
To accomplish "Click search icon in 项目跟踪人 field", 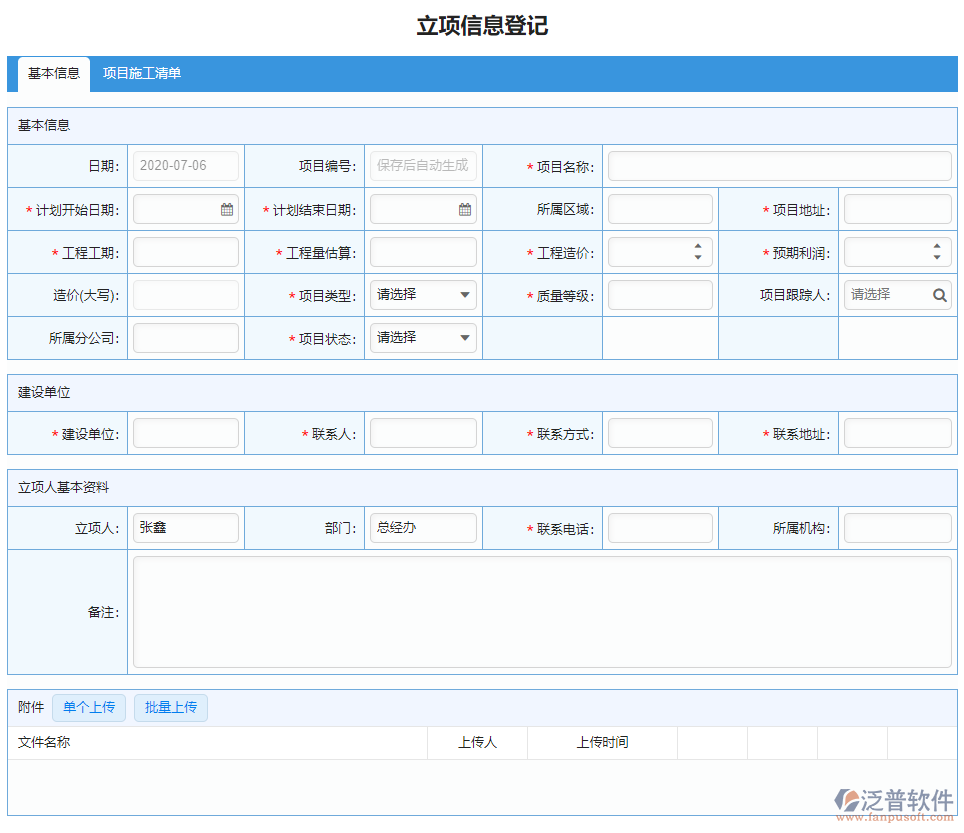I will pos(939,295).
